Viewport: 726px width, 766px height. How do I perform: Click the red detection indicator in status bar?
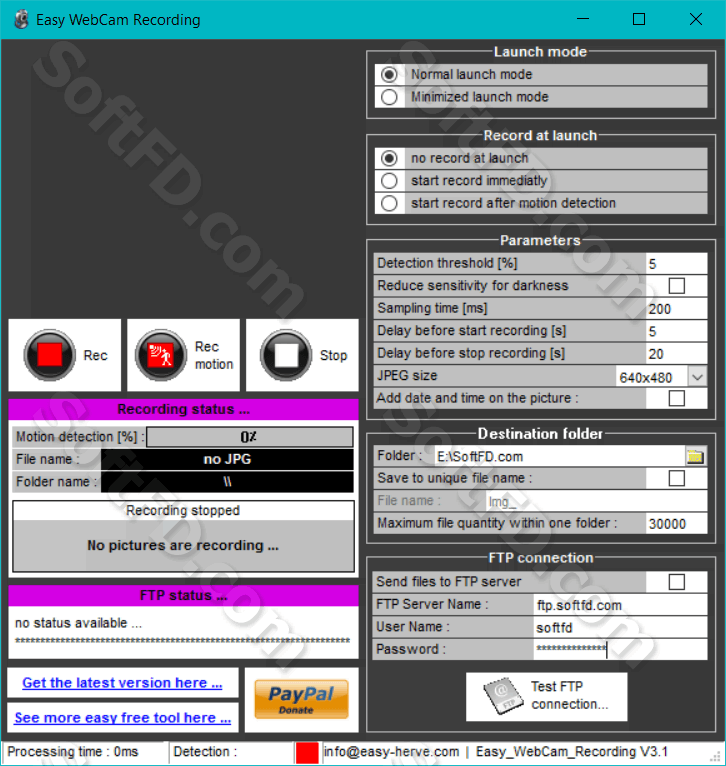coord(307,752)
